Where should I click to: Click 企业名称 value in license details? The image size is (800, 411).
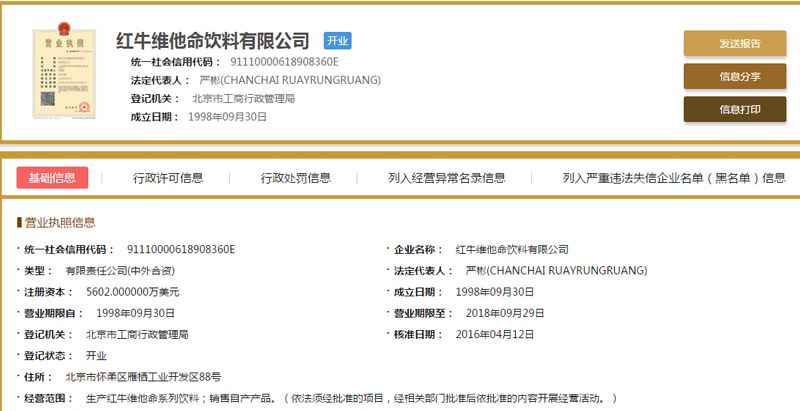512,249
